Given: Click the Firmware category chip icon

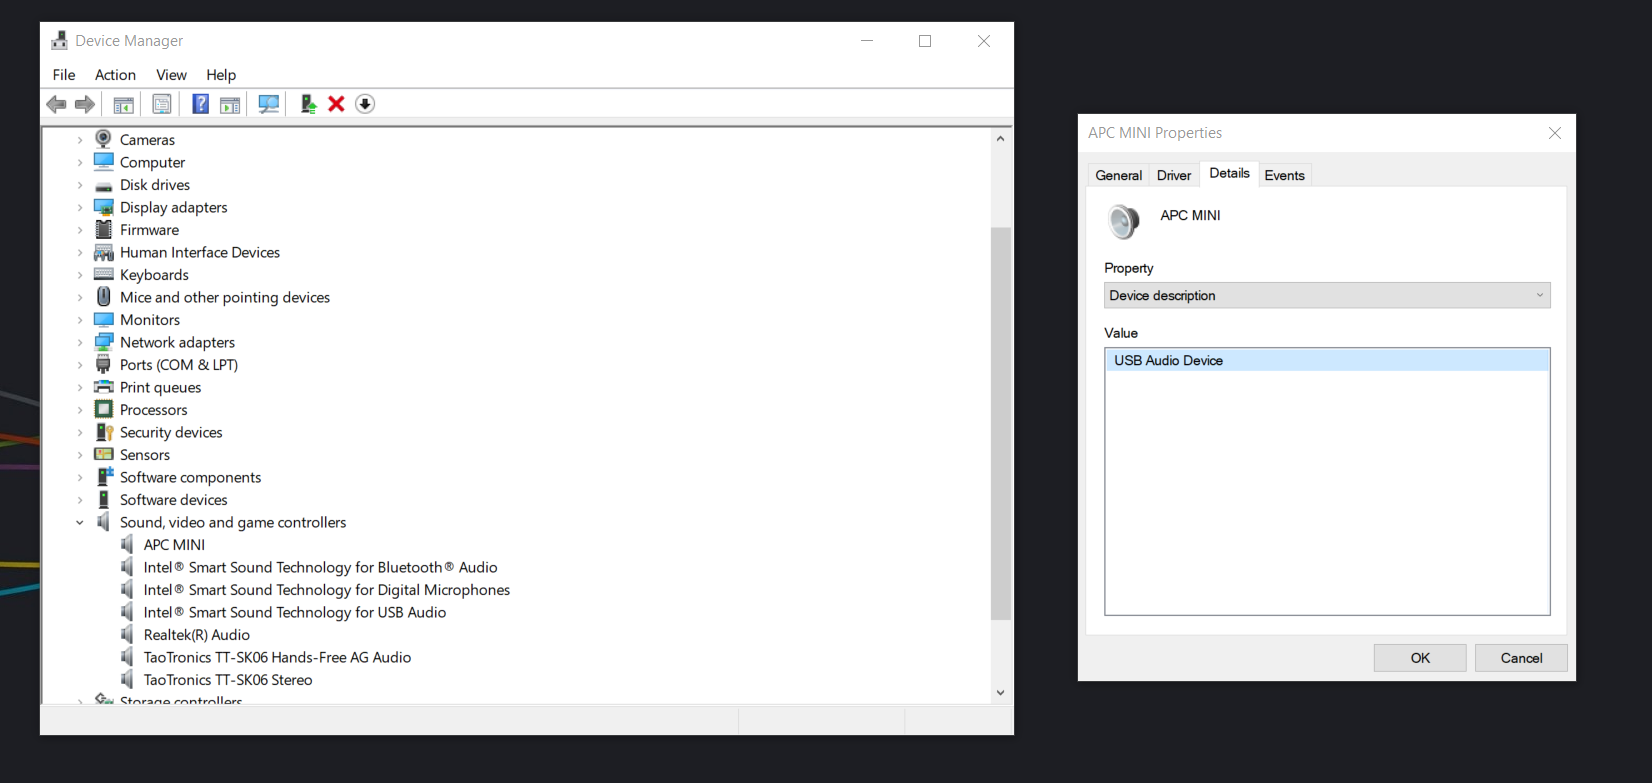Looking at the screenshot, I should point(104,229).
